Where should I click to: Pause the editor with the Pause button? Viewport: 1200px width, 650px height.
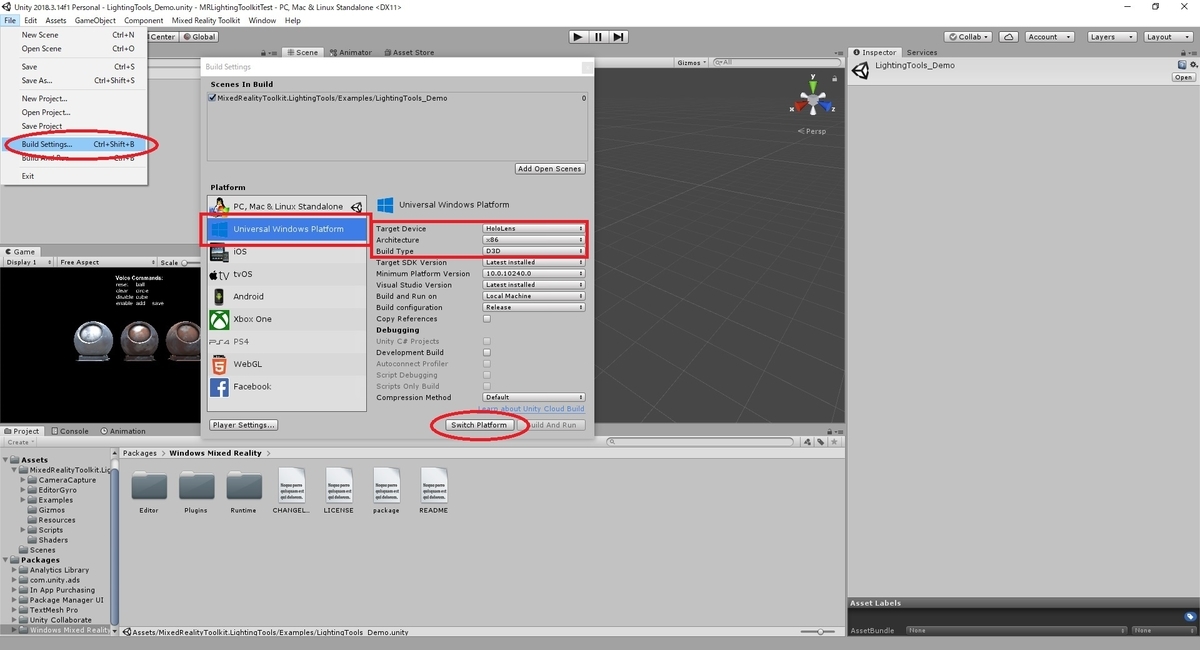tap(598, 37)
